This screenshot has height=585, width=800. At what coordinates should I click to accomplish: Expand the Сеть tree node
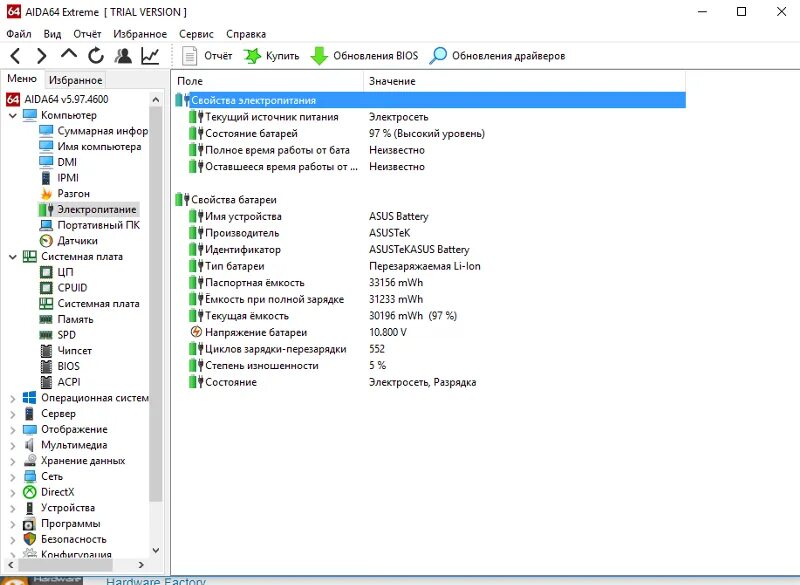point(13,477)
